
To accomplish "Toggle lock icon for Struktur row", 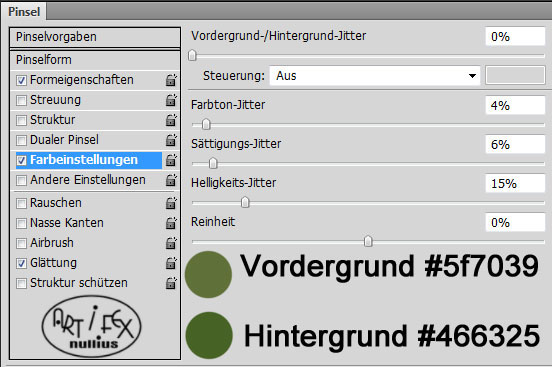I will [x=171, y=120].
